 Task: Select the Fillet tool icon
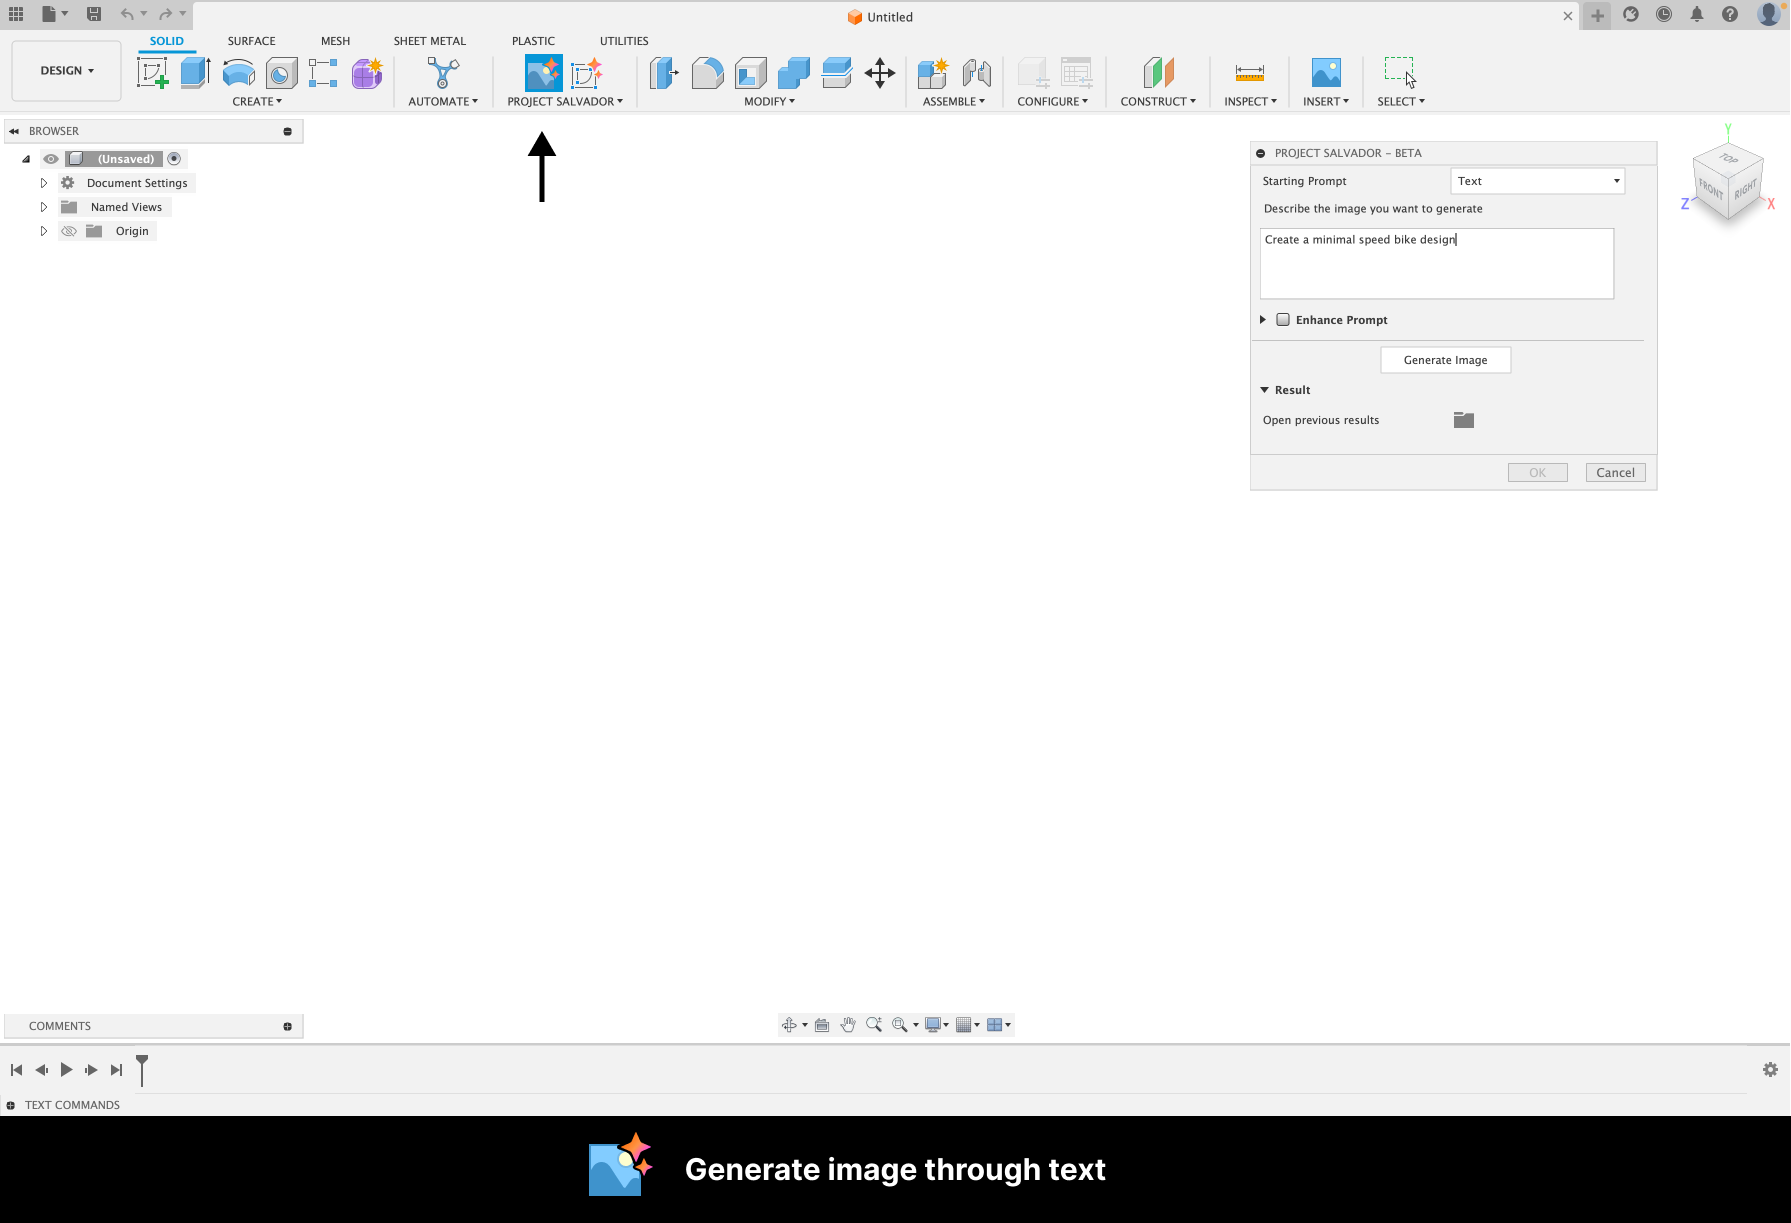[x=707, y=73]
